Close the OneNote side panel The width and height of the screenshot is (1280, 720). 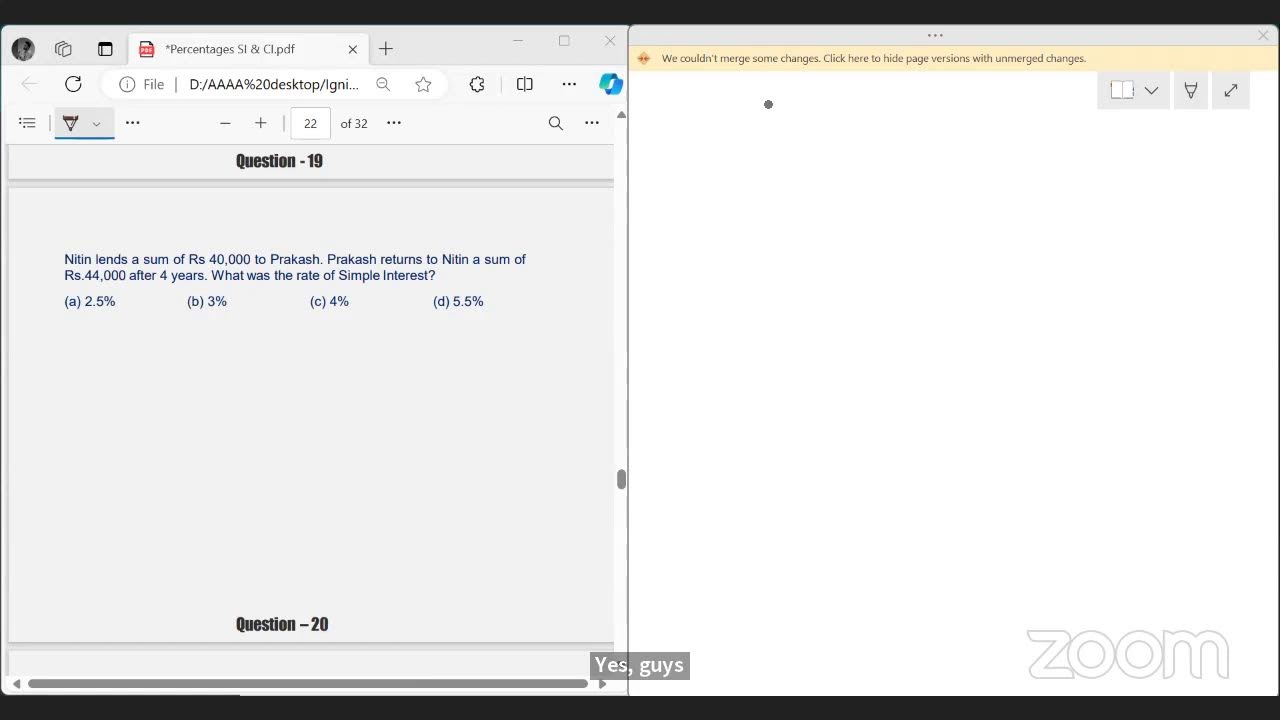point(1263,35)
